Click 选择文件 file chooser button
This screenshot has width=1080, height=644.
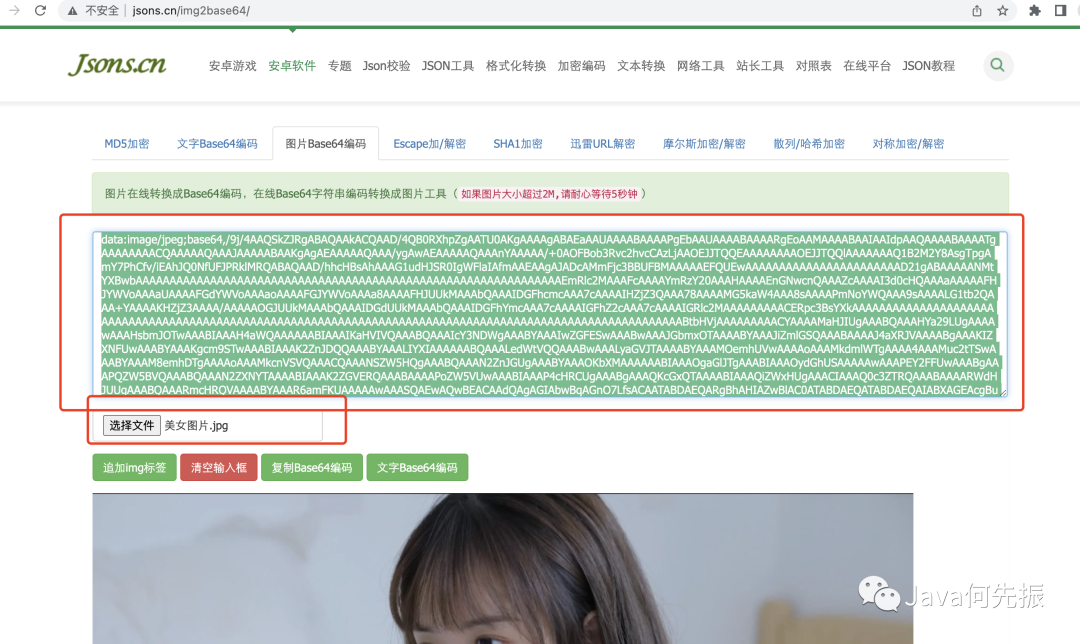(132, 426)
